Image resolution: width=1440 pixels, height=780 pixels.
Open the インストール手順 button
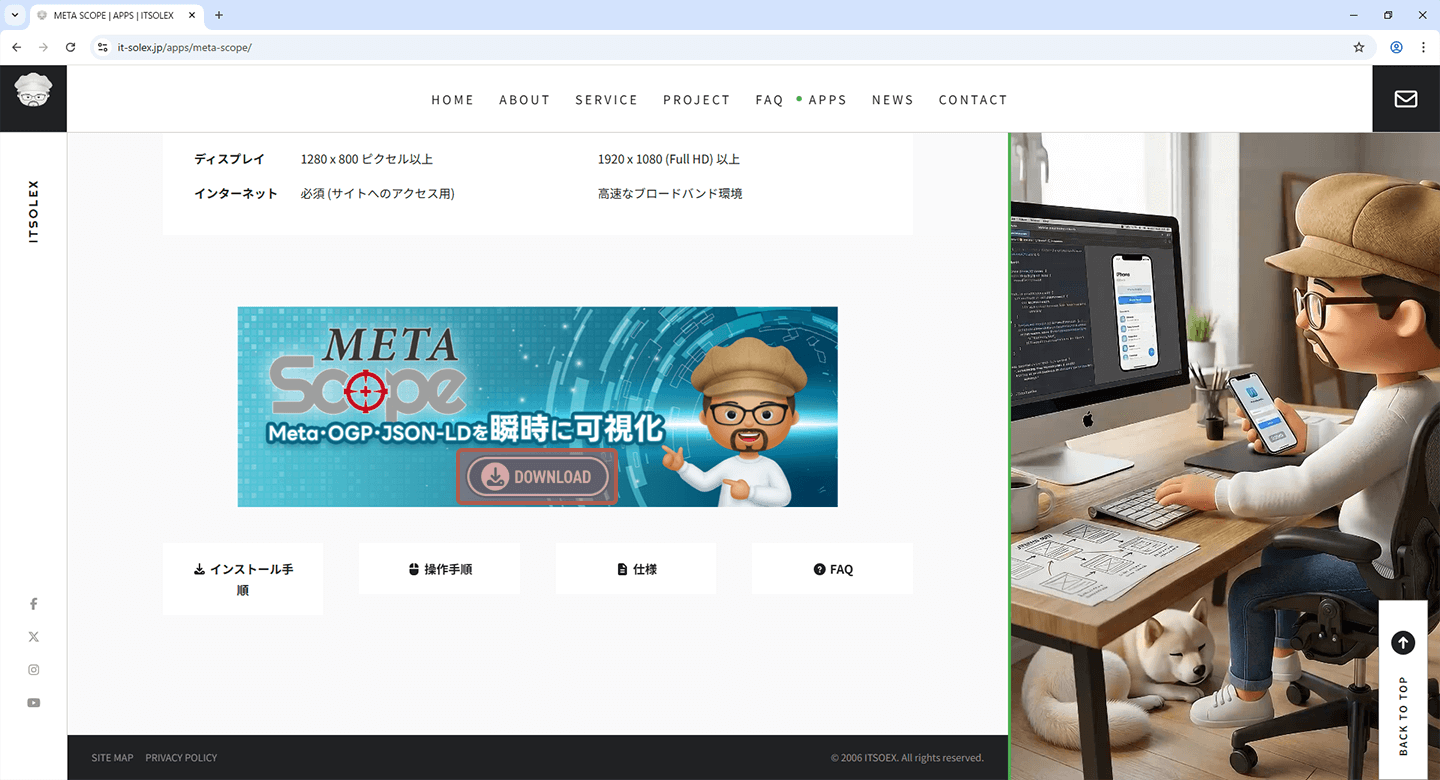click(243, 579)
